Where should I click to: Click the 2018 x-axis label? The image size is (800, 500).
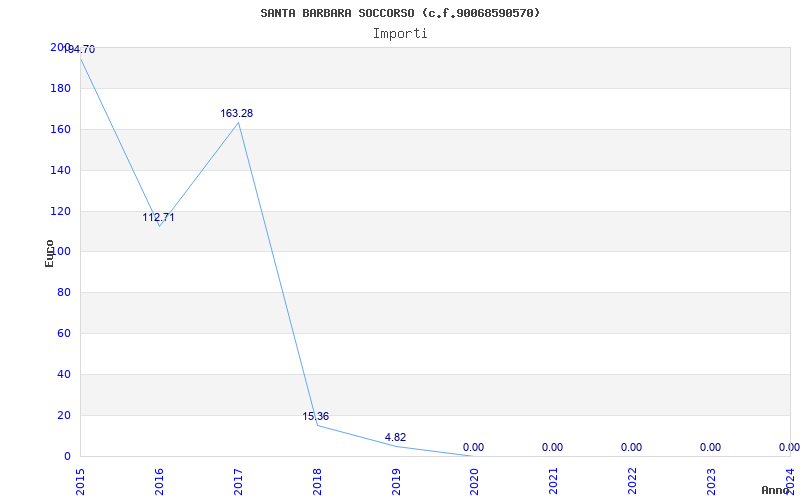click(317, 481)
